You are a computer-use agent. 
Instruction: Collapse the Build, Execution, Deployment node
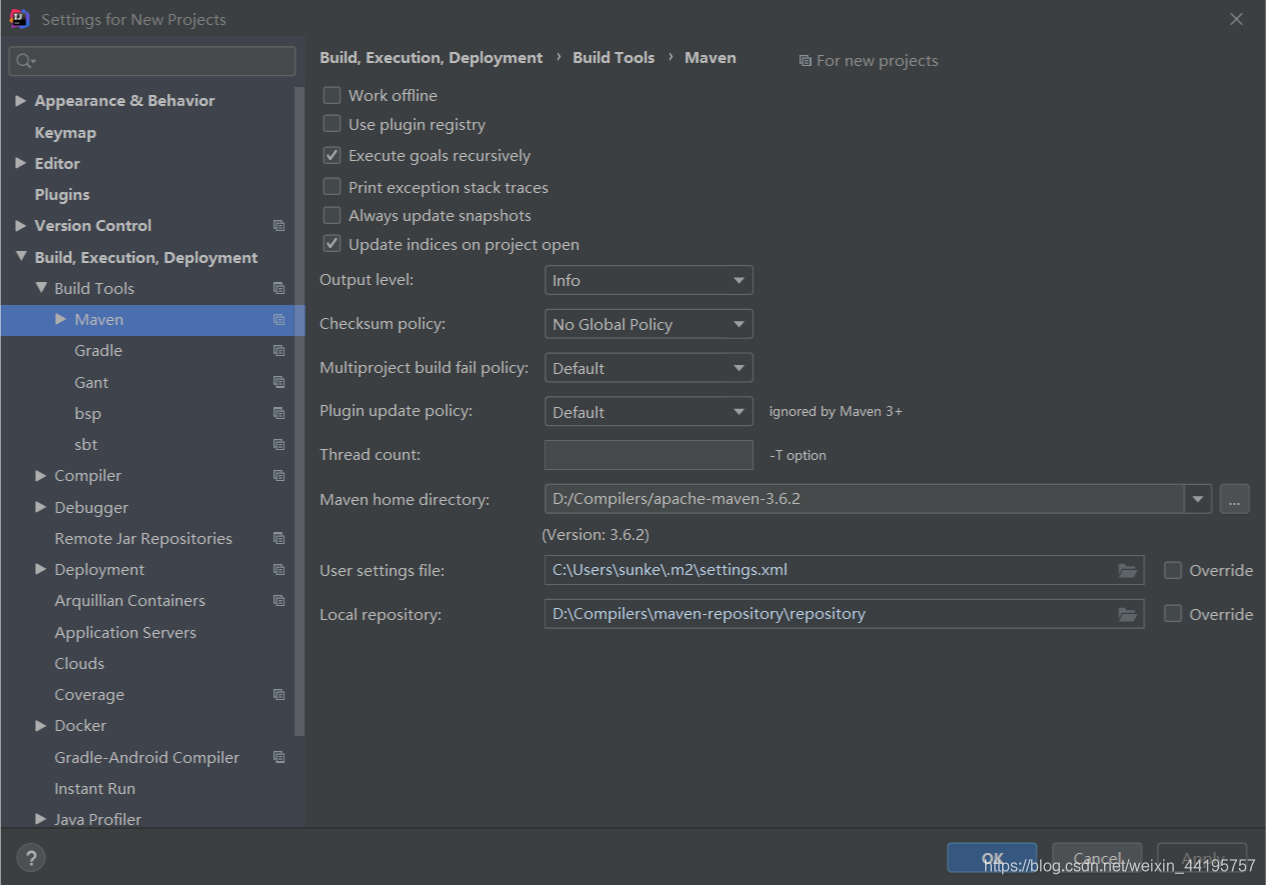tap(21, 257)
